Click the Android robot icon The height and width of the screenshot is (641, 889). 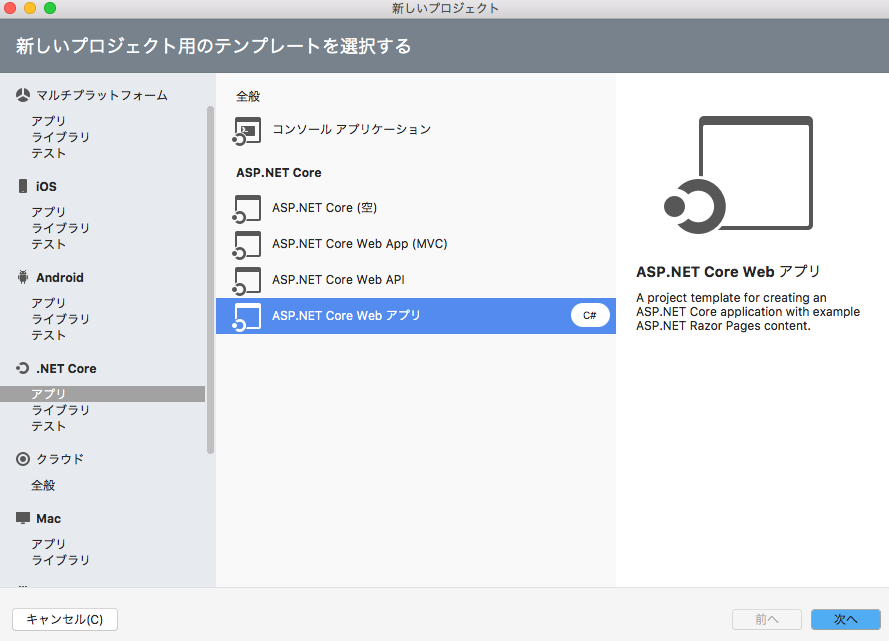[x=23, y=277]
